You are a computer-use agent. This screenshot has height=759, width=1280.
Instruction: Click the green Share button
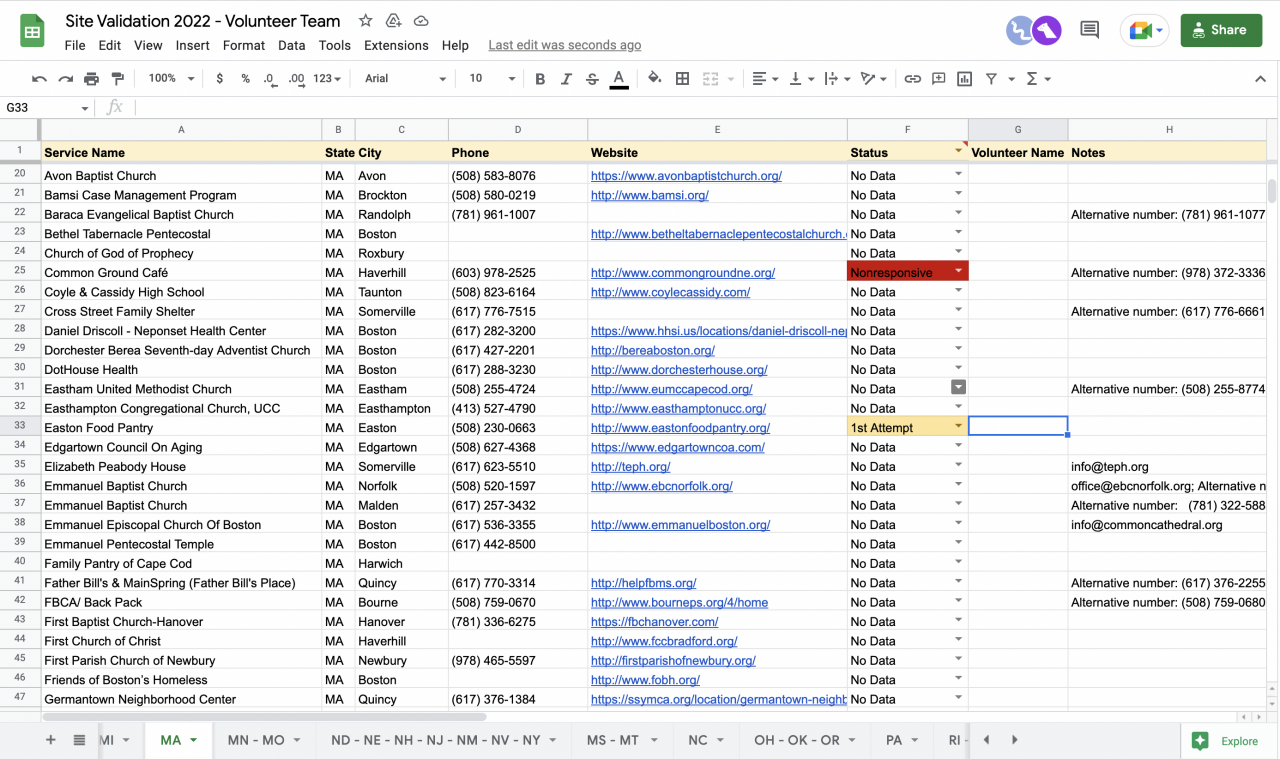(1221, 30)
